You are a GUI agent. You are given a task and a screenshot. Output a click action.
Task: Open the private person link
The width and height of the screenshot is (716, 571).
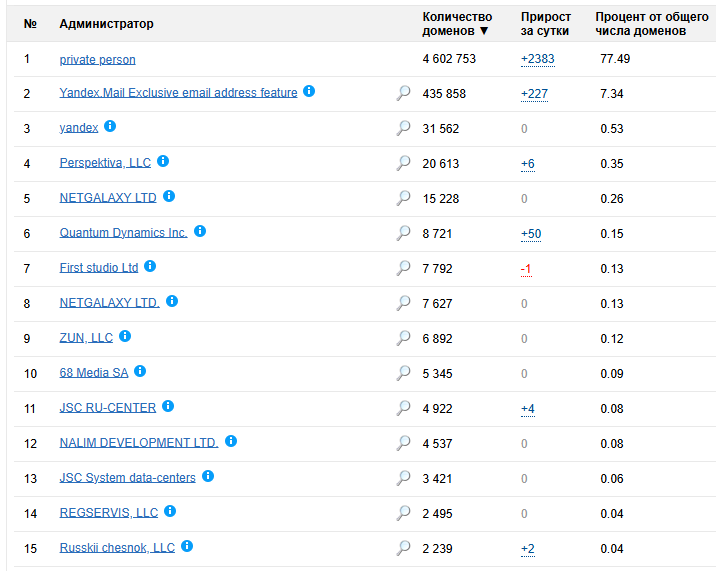97,59
